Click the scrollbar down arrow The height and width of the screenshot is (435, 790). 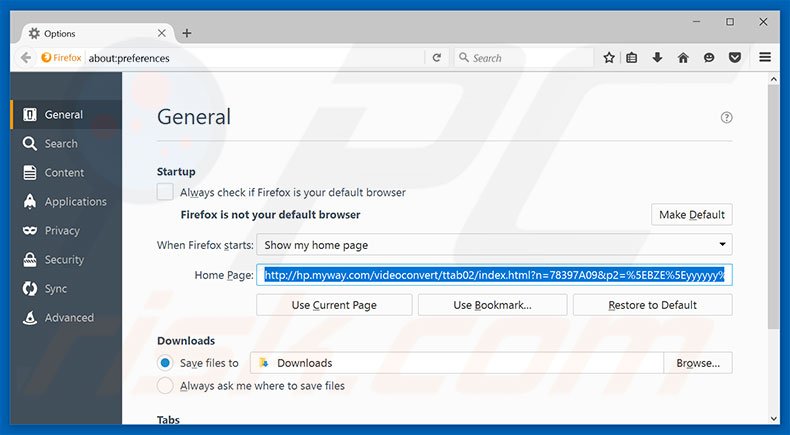(x=773, y=418)
